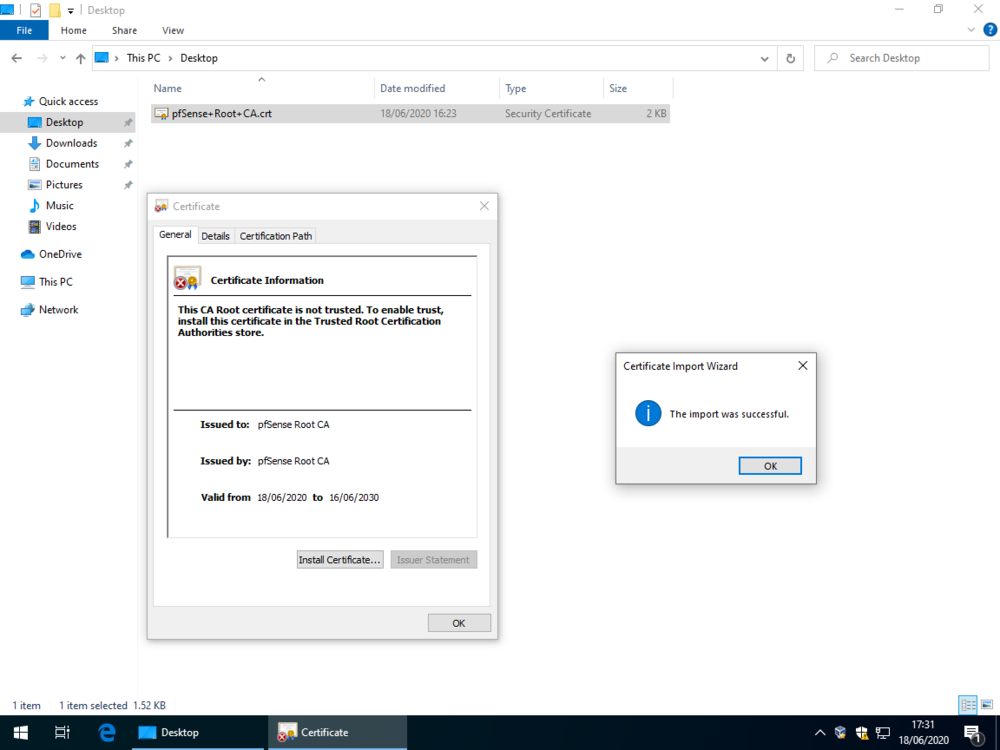
Task: Open Documents in navigation pane
Action: click(72, 164)
